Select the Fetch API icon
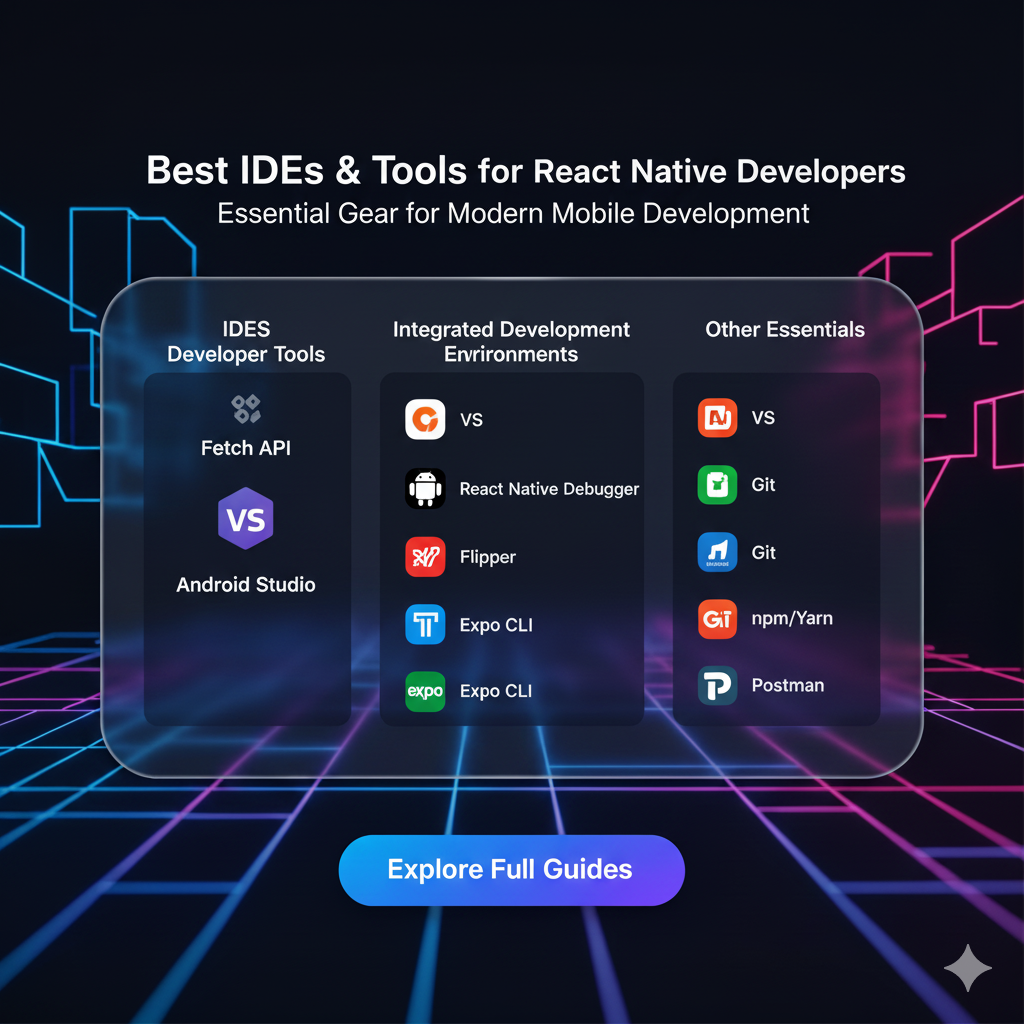Image resolution: width=1024 pixels, height=1024 pixels. tap(246, 410)
